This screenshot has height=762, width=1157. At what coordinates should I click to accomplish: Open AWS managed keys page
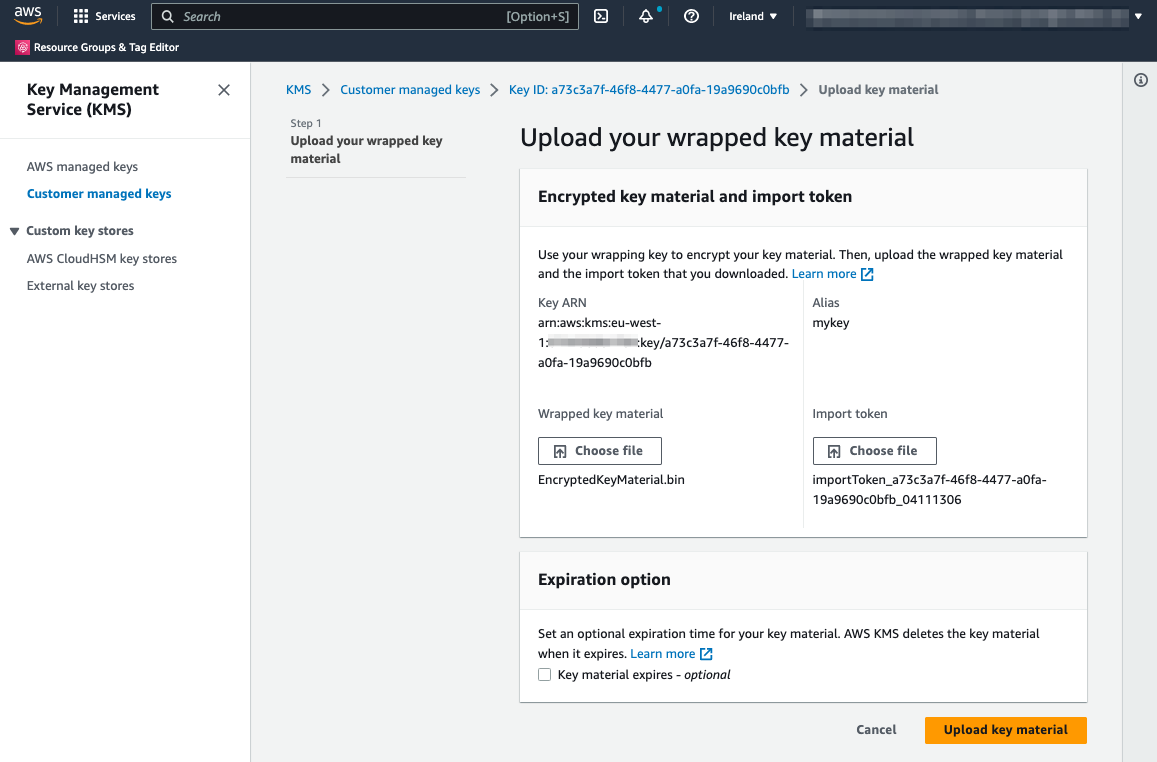point(83,167)
